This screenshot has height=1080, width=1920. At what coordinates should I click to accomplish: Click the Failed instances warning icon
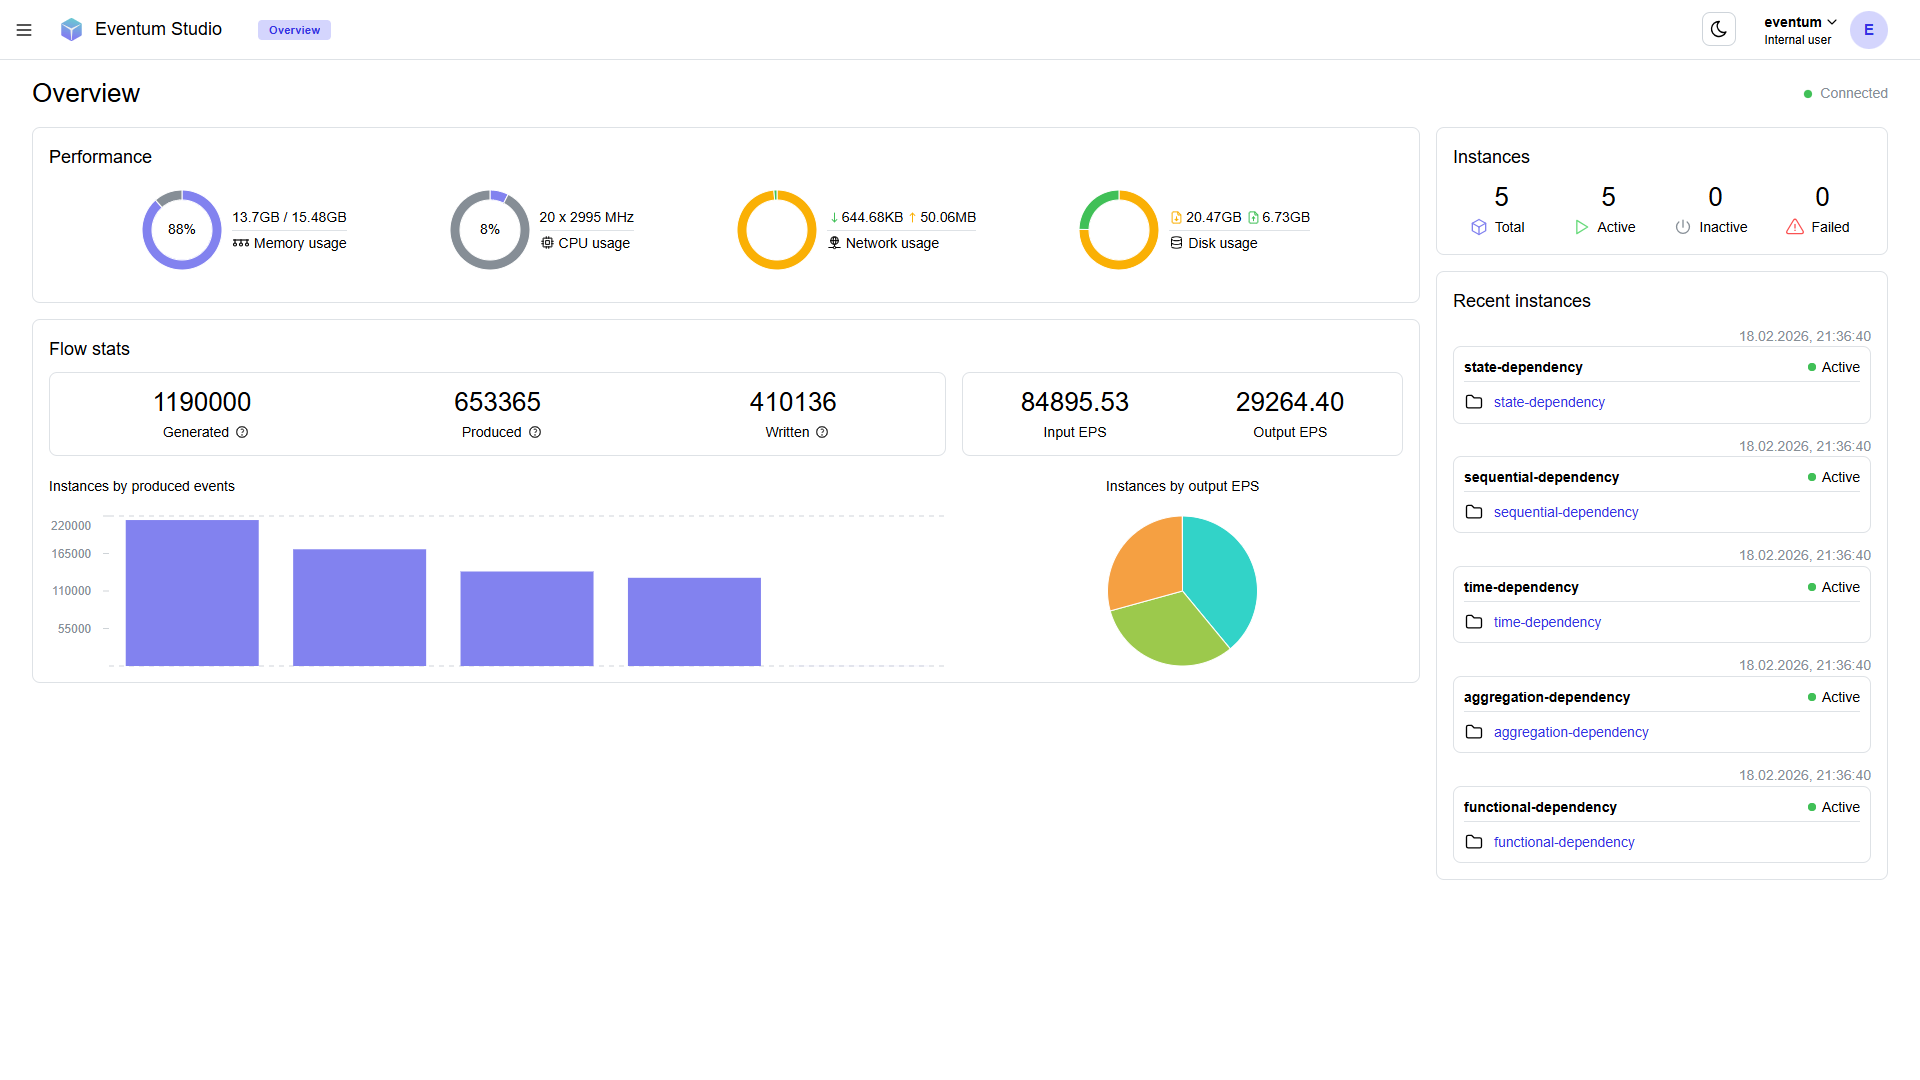pos(1795,227)
